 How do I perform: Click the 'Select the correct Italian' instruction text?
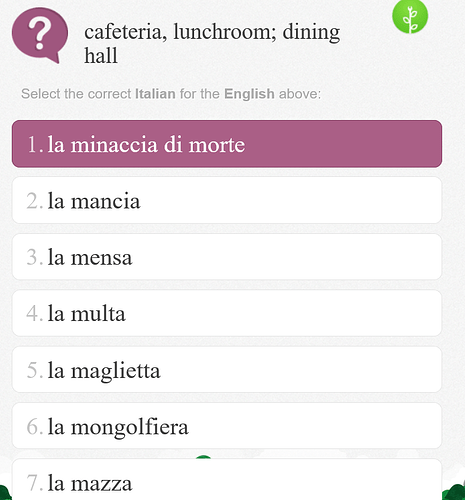click(171, 94)
